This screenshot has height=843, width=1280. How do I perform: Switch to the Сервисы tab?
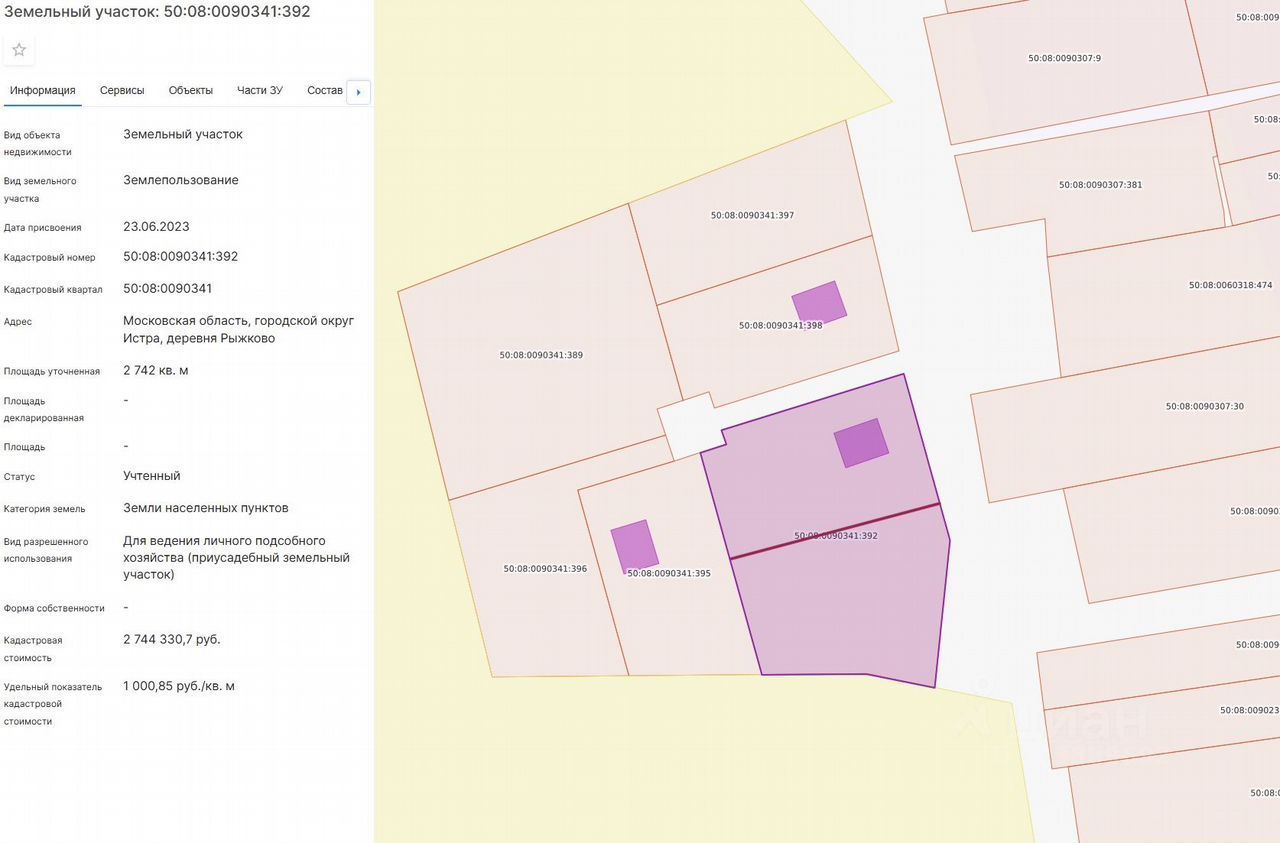coord(122,90)
